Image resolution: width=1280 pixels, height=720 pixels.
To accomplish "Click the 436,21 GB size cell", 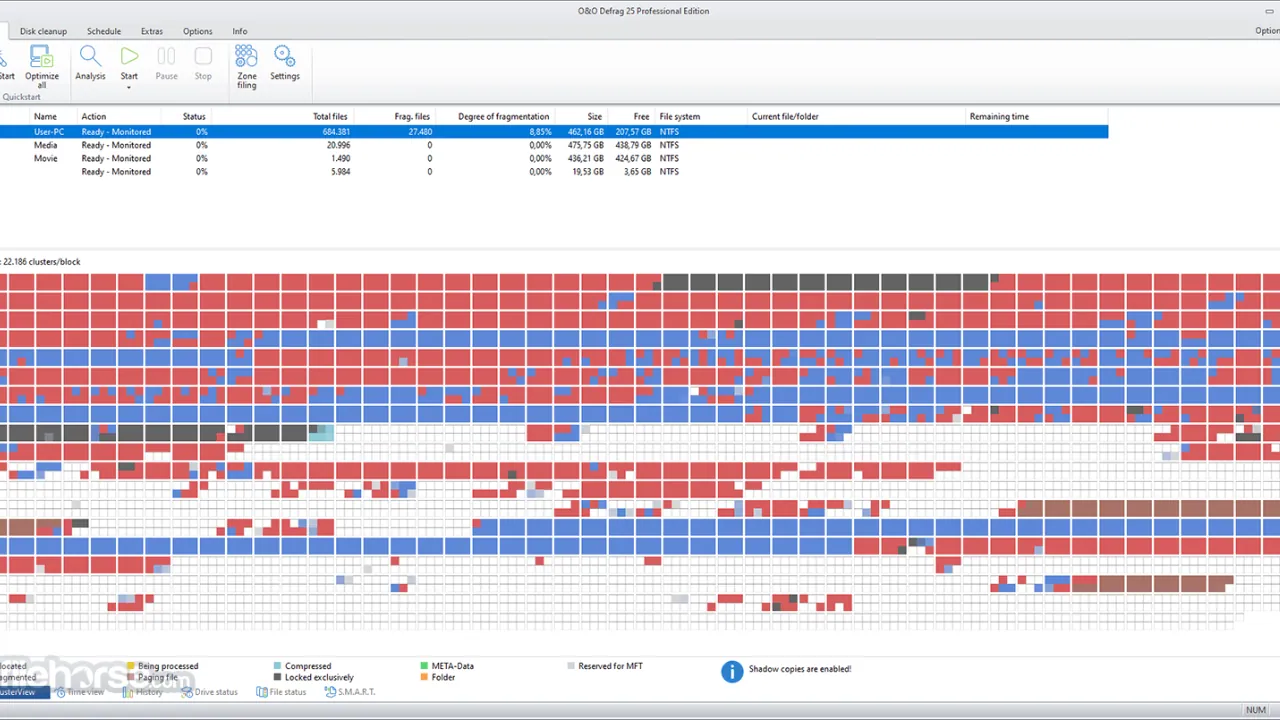I will (x=586, y=158).
